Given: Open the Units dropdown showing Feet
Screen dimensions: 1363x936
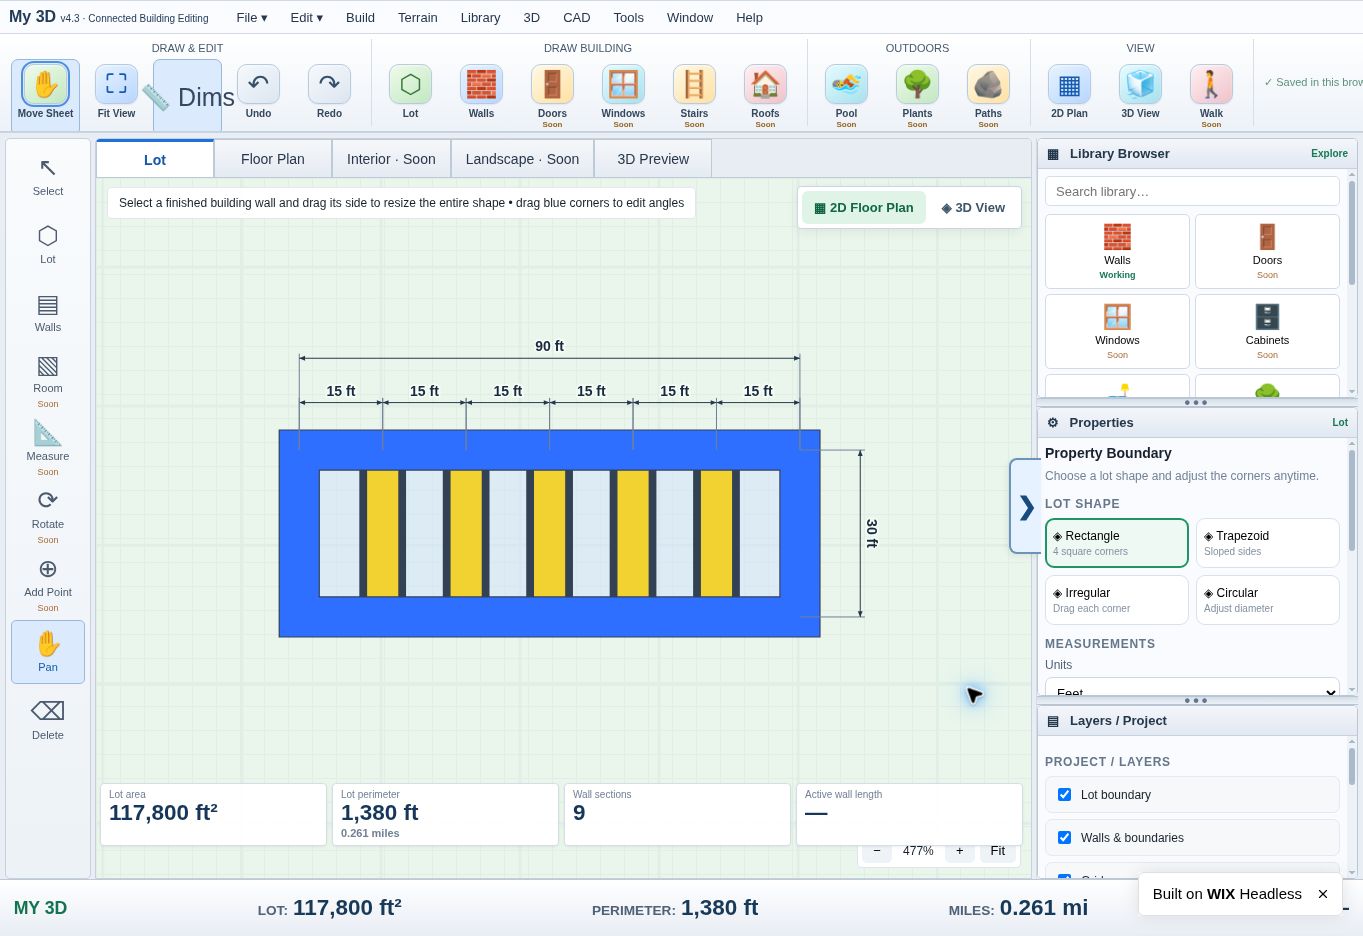Looking at the screenshot, I should point(1192,689).
